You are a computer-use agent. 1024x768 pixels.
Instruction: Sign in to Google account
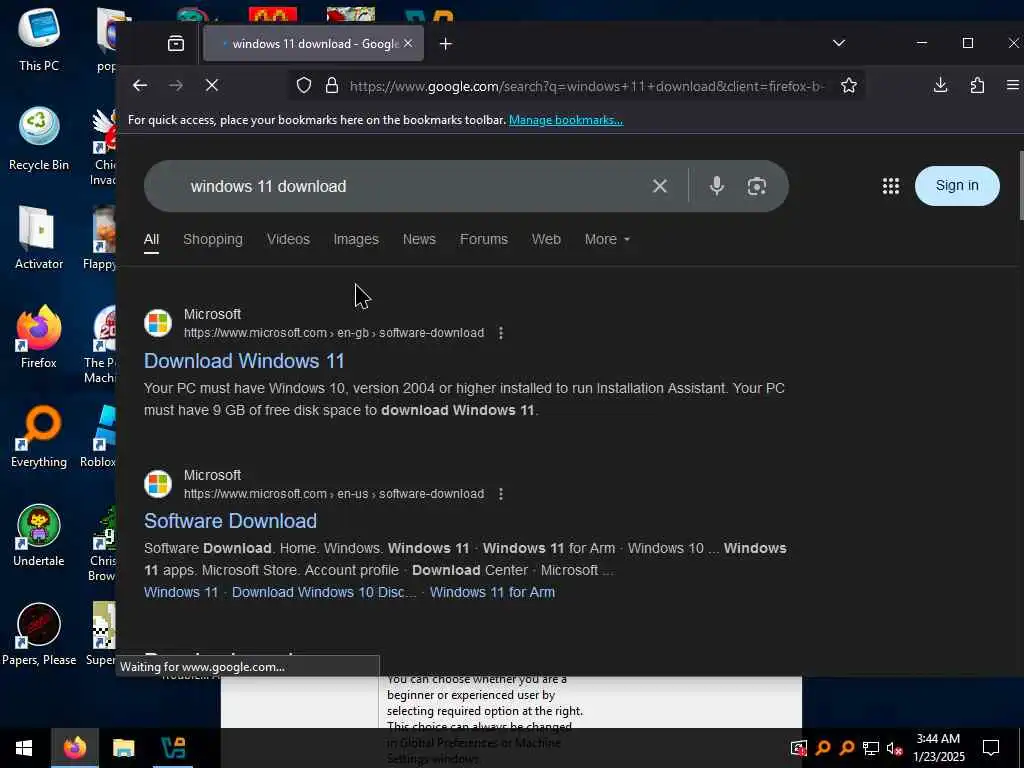(x=957, y=185)
